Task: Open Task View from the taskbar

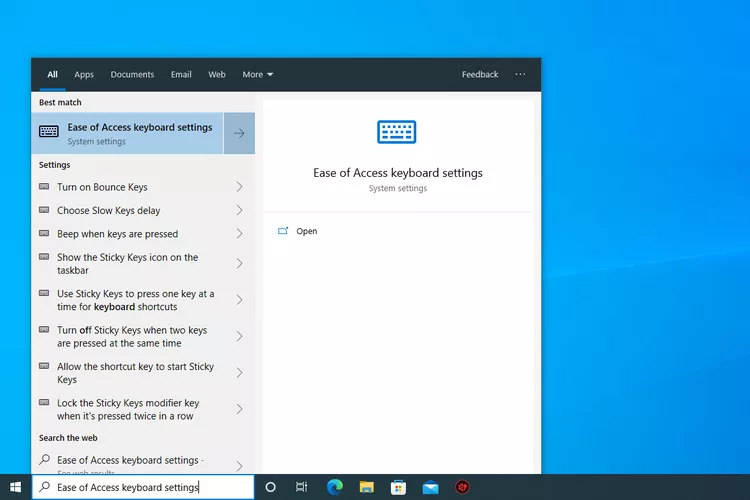Action: 301,487
